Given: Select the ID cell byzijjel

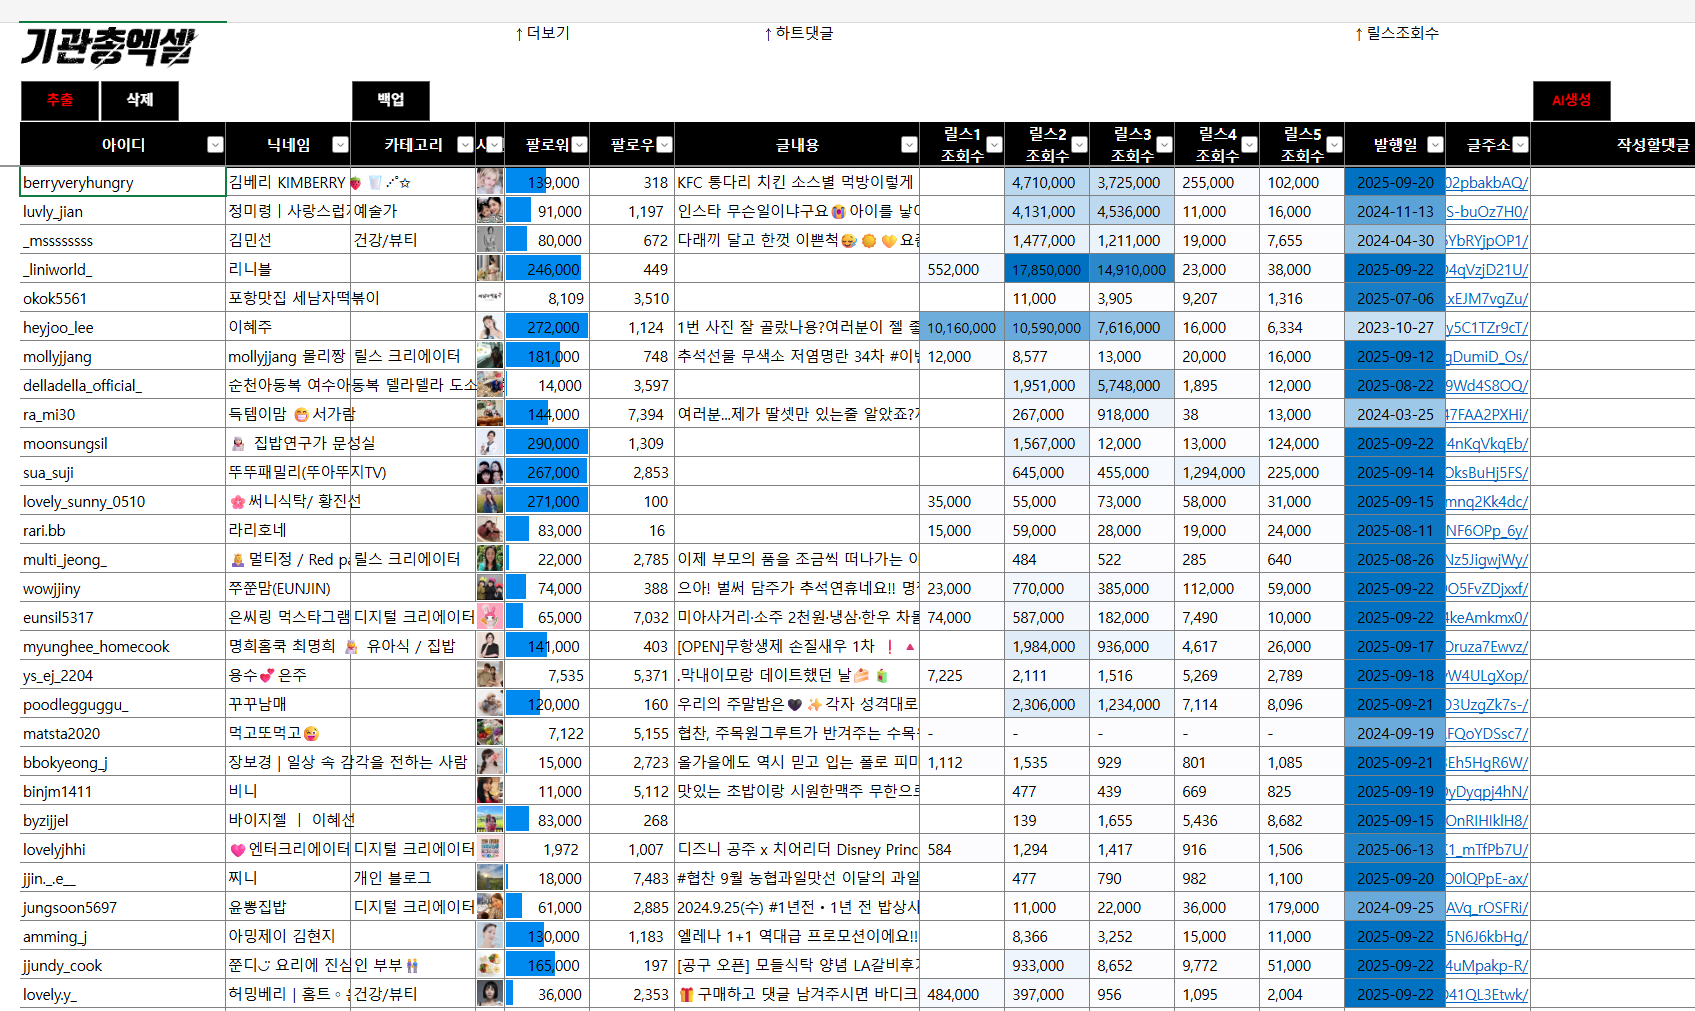Looking at the screenshot, I should tap(123, 820).
